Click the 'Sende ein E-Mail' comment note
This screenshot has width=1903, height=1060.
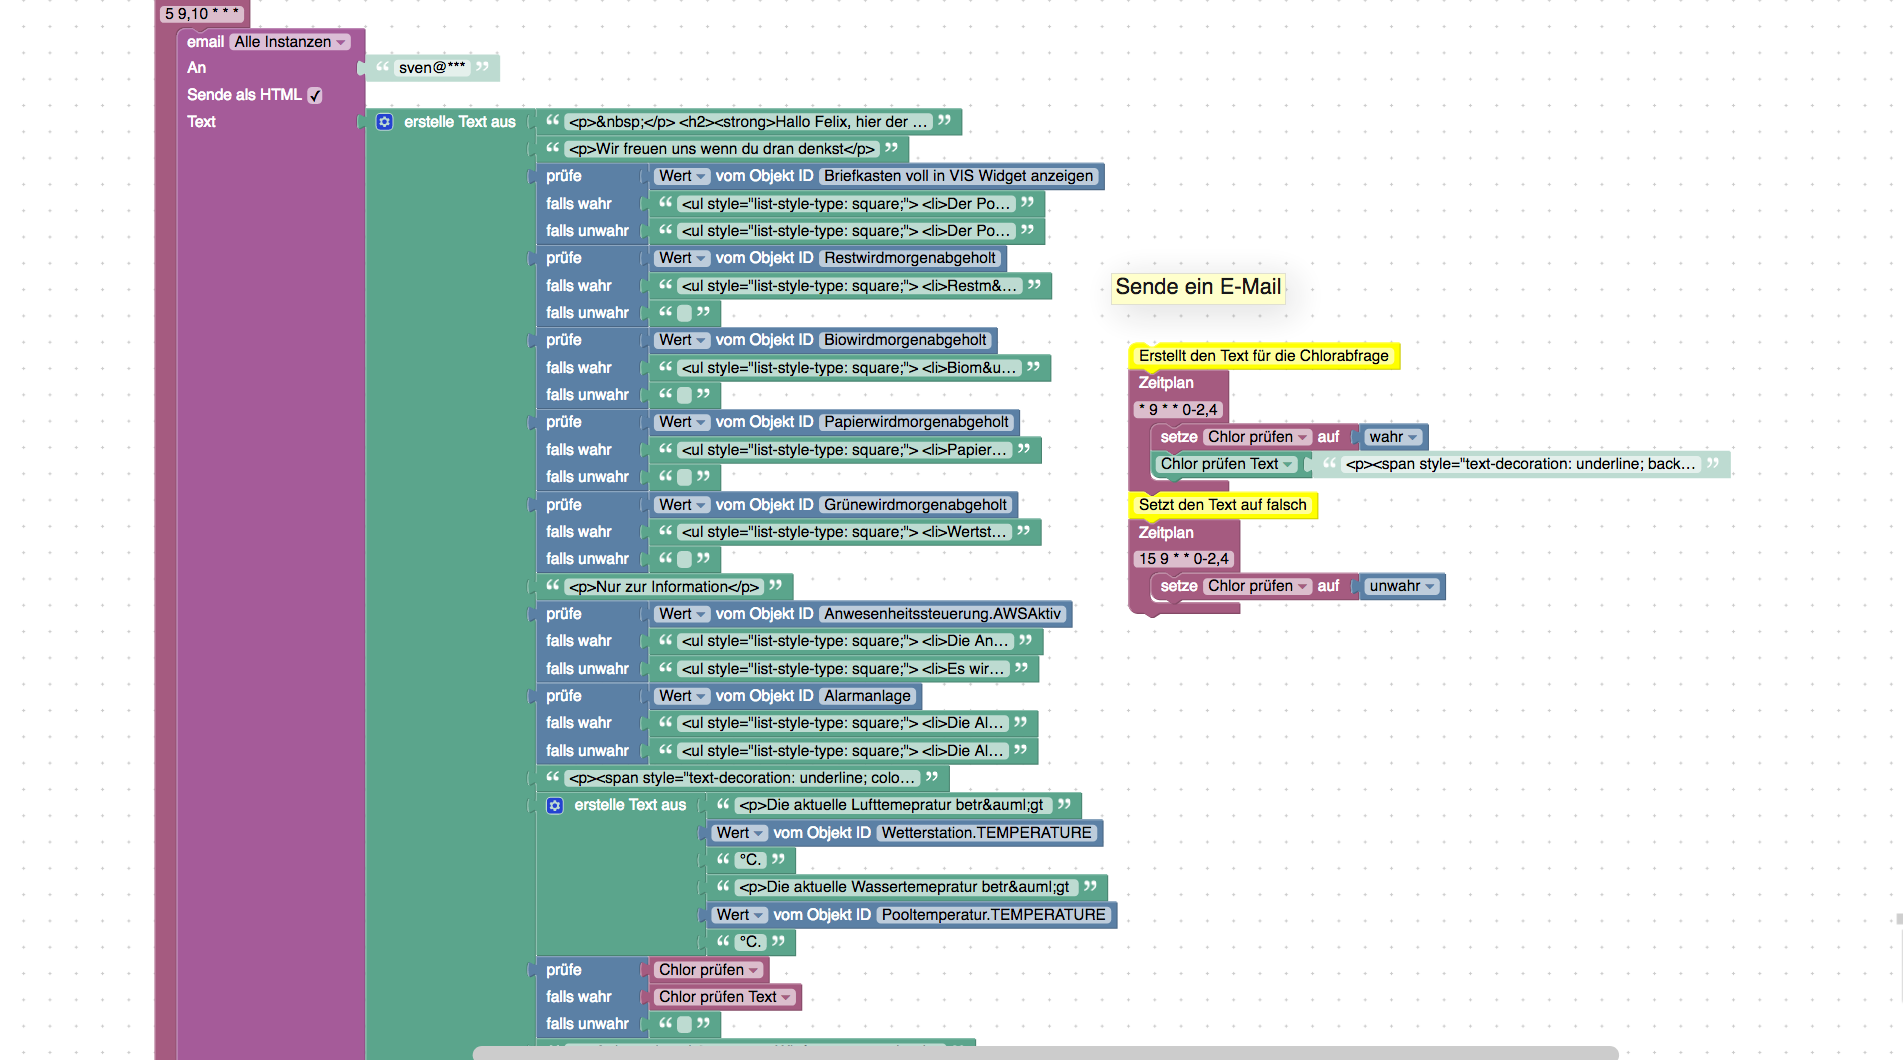(1198, 287)
